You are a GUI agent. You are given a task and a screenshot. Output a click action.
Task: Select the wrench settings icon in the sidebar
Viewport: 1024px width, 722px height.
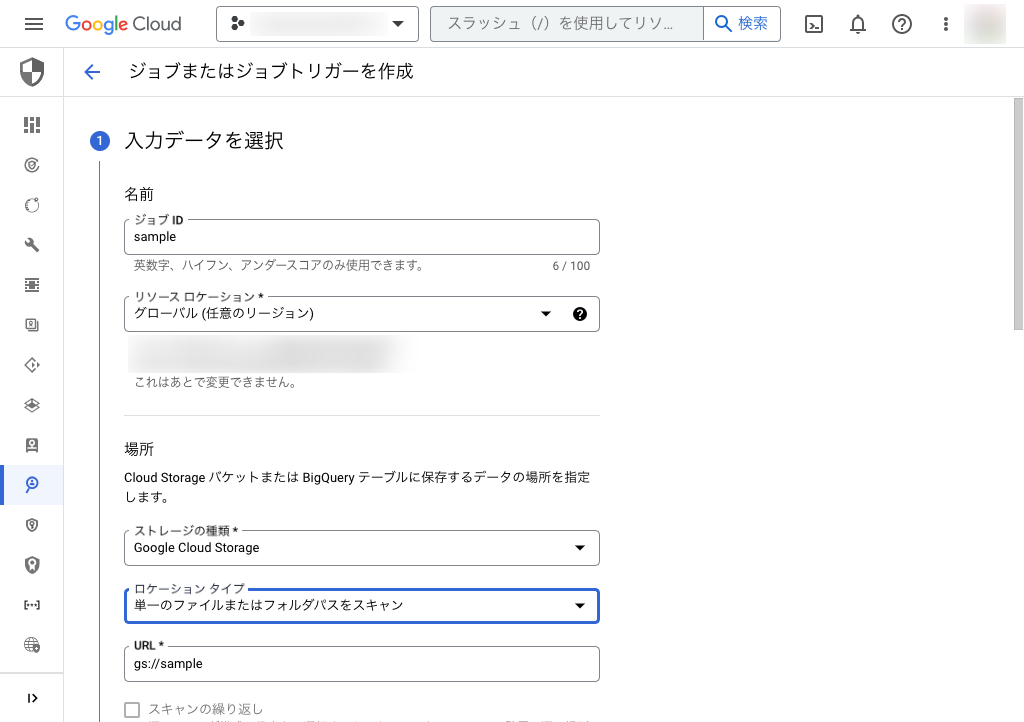coord(30,245)
